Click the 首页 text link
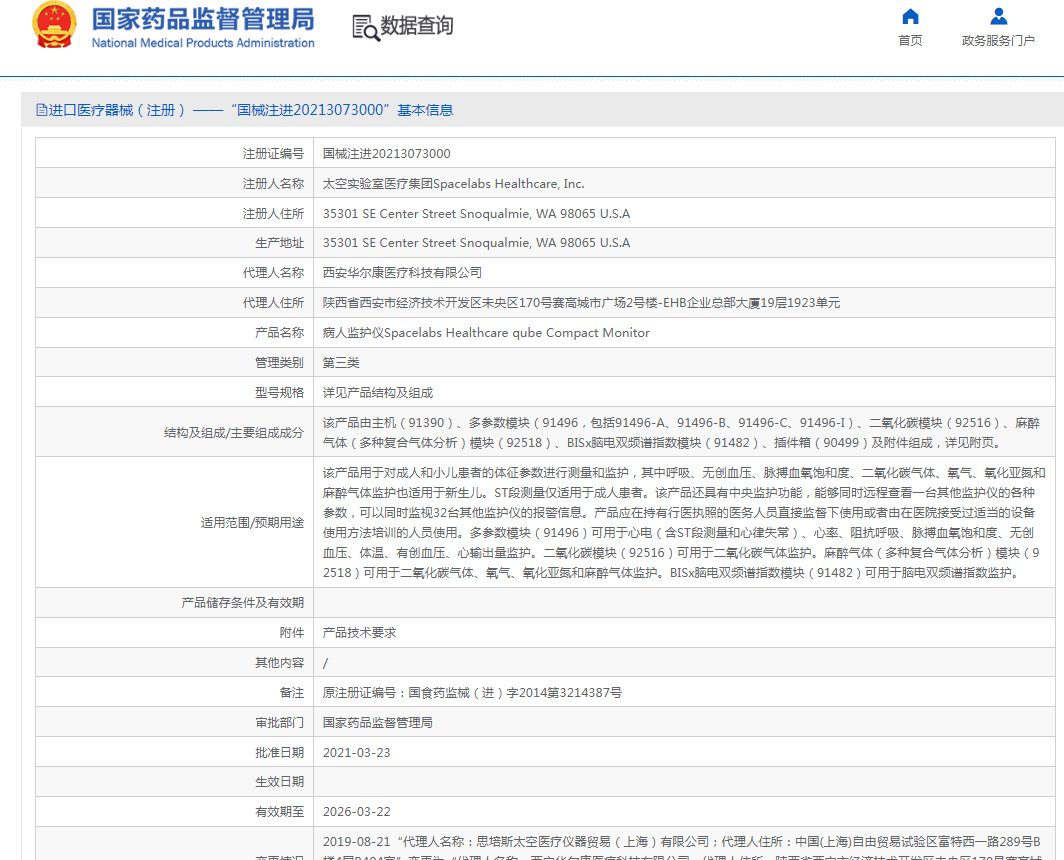Image resolution: width=1064 pixels, height=860 pixels. pos(910,41)
